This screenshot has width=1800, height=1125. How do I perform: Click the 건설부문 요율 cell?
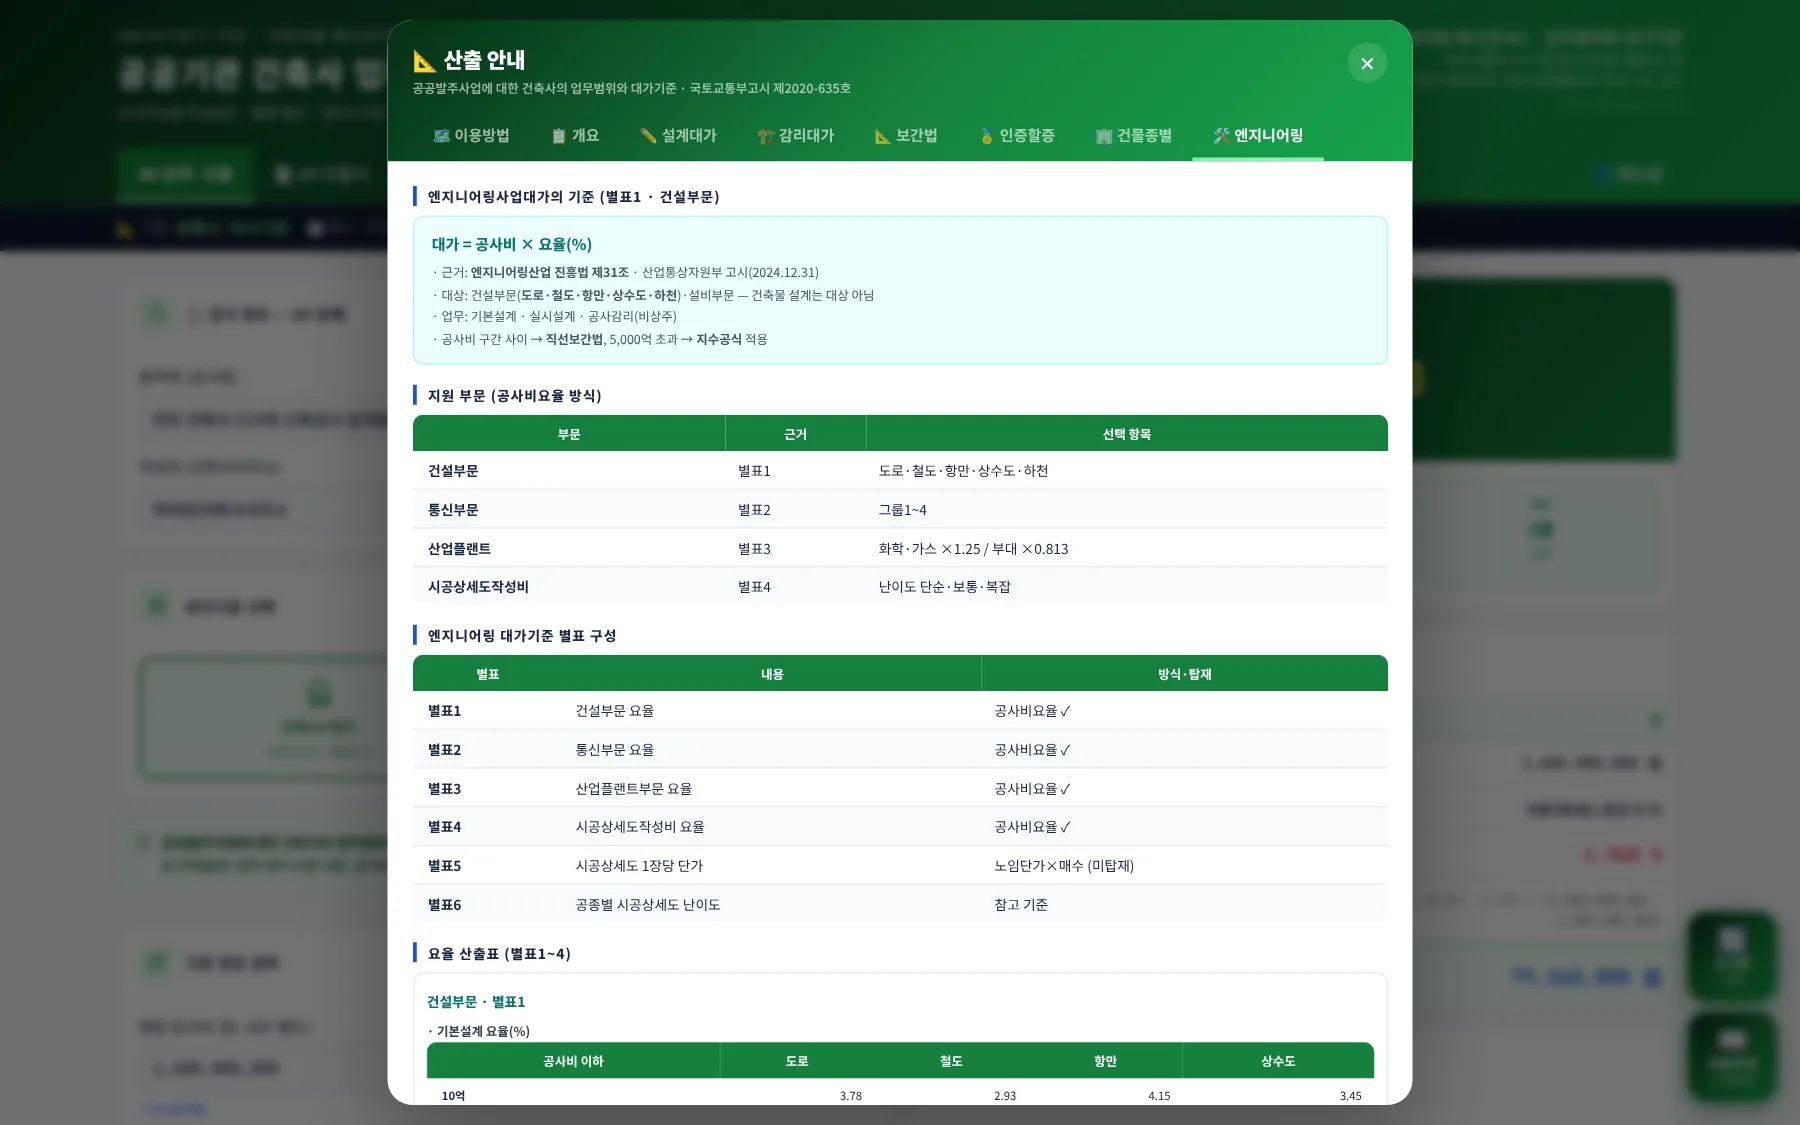[x=614, y=711]
